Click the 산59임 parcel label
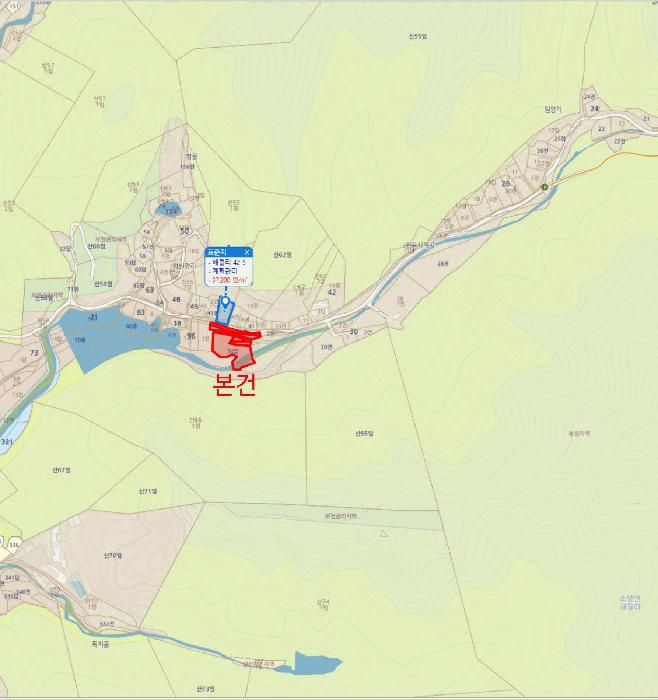This screenshot has height=700, width=658. 103,283
